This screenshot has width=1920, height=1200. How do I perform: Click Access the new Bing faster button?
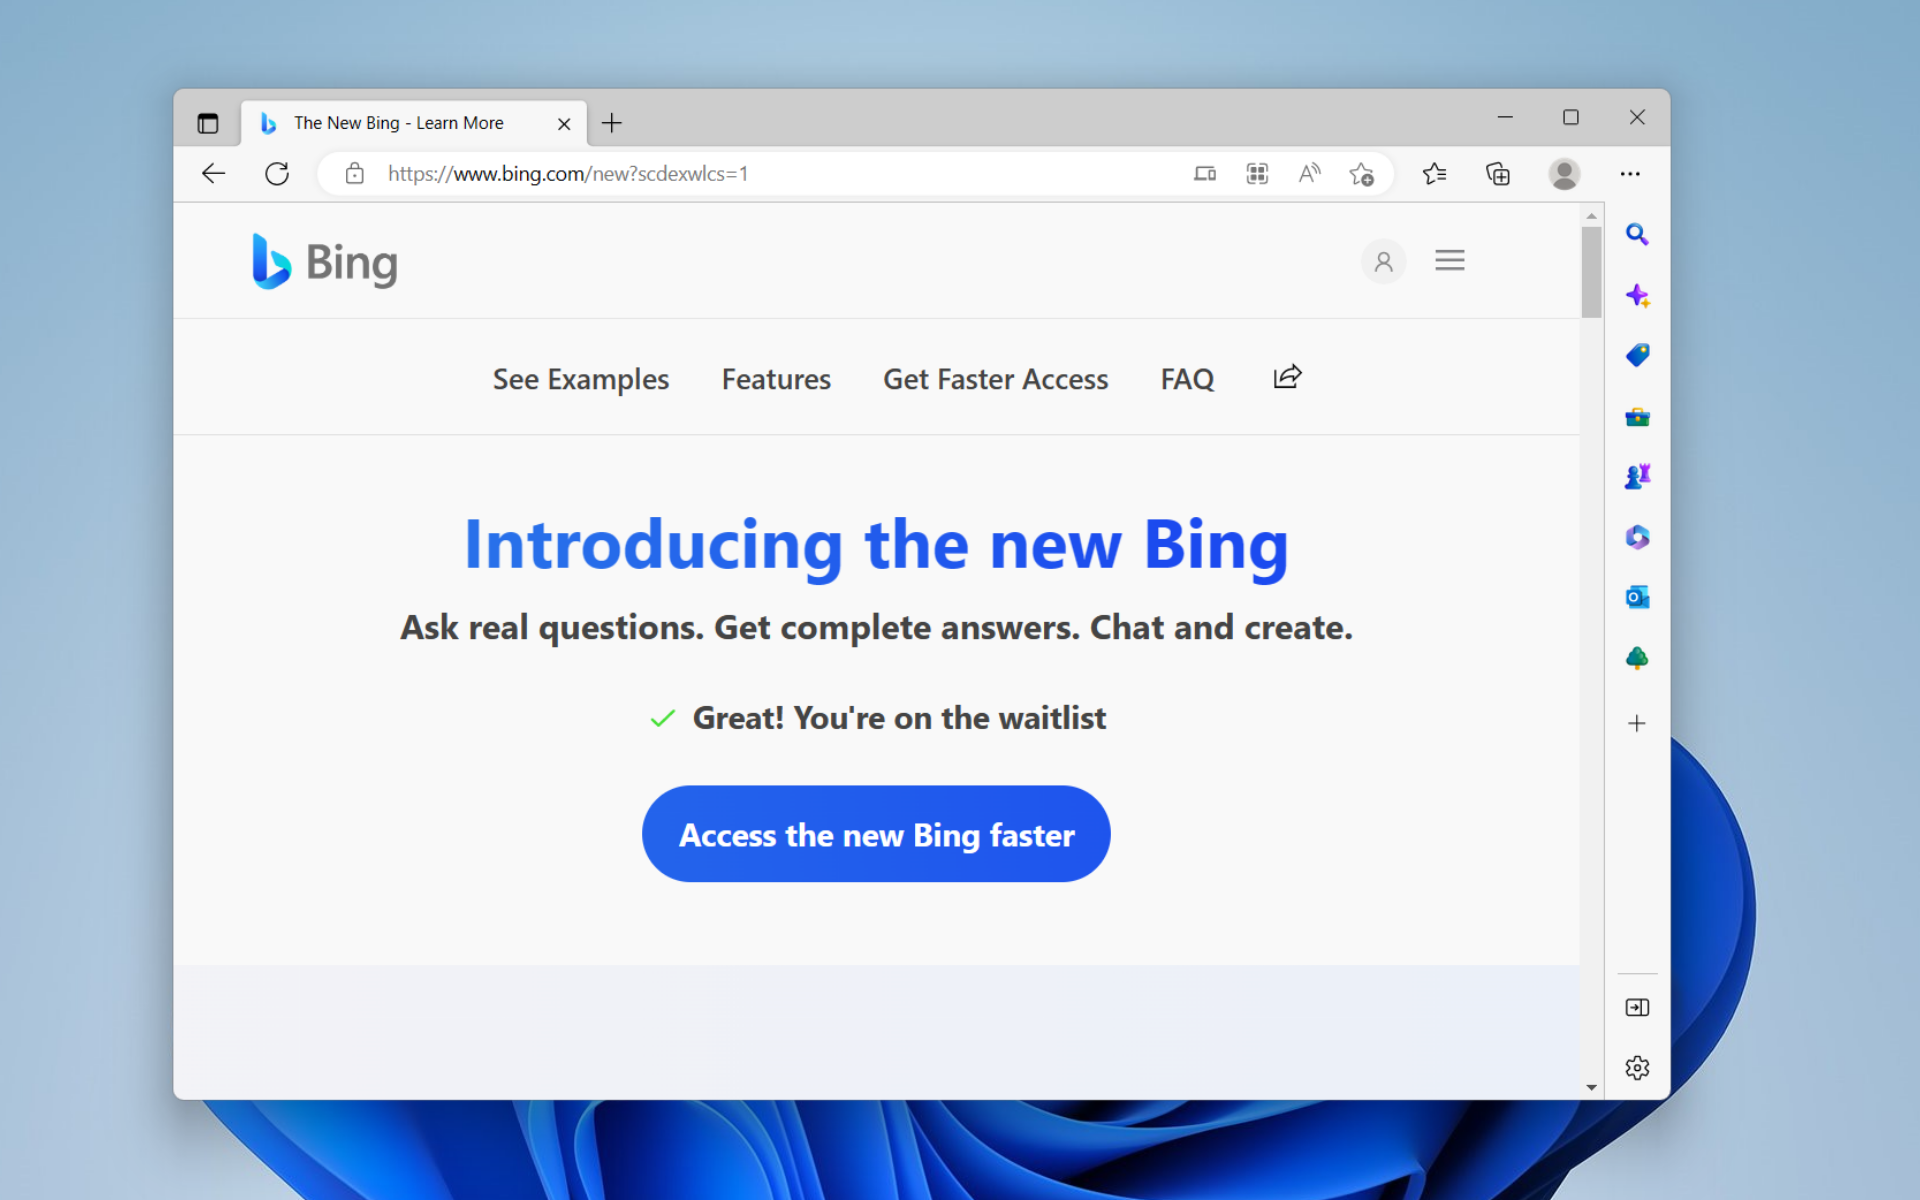(x=876, y=833)
